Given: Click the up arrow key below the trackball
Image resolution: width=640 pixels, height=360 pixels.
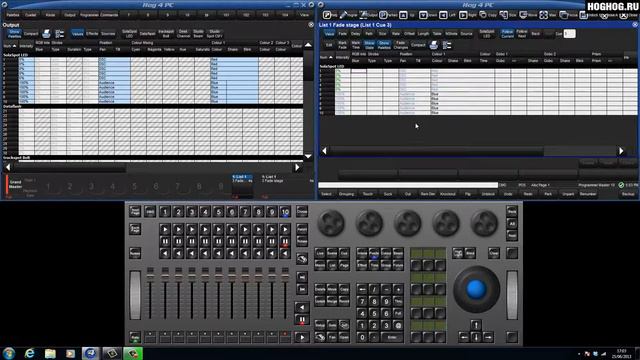Looking at the screenshot, I should click(476, 325).
